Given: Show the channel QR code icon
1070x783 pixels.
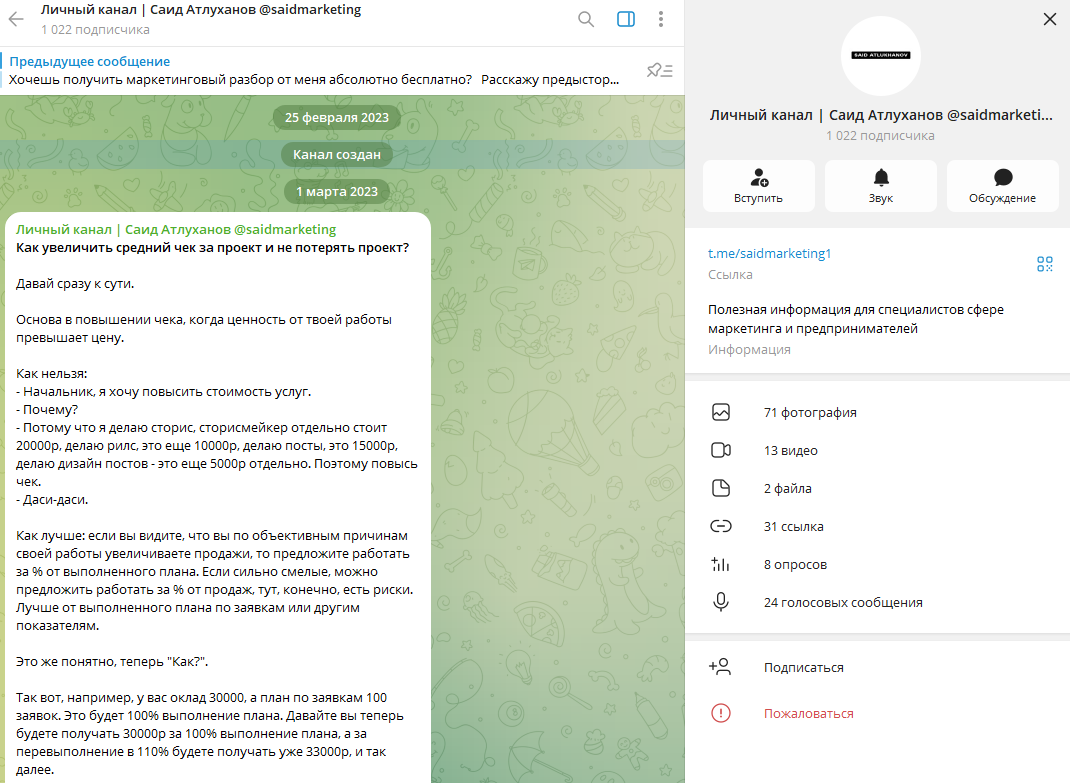Looking at the screenshot, I should (1044, 264).
